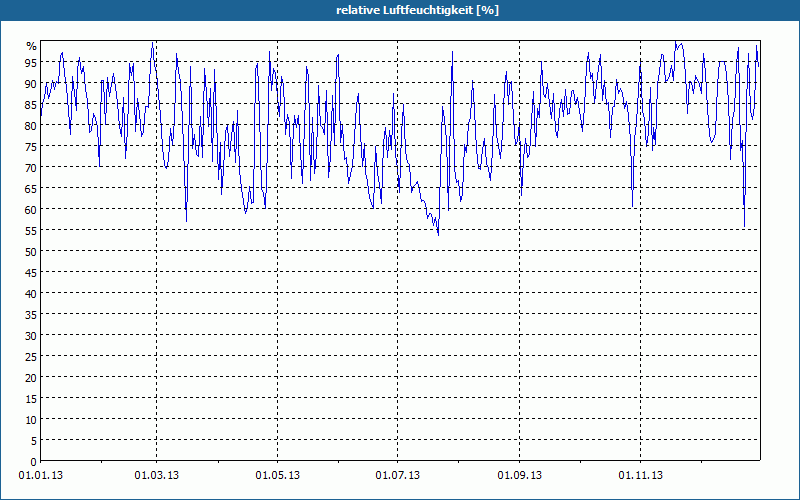Click the 01.09.13 date label

tap(519, 476)
